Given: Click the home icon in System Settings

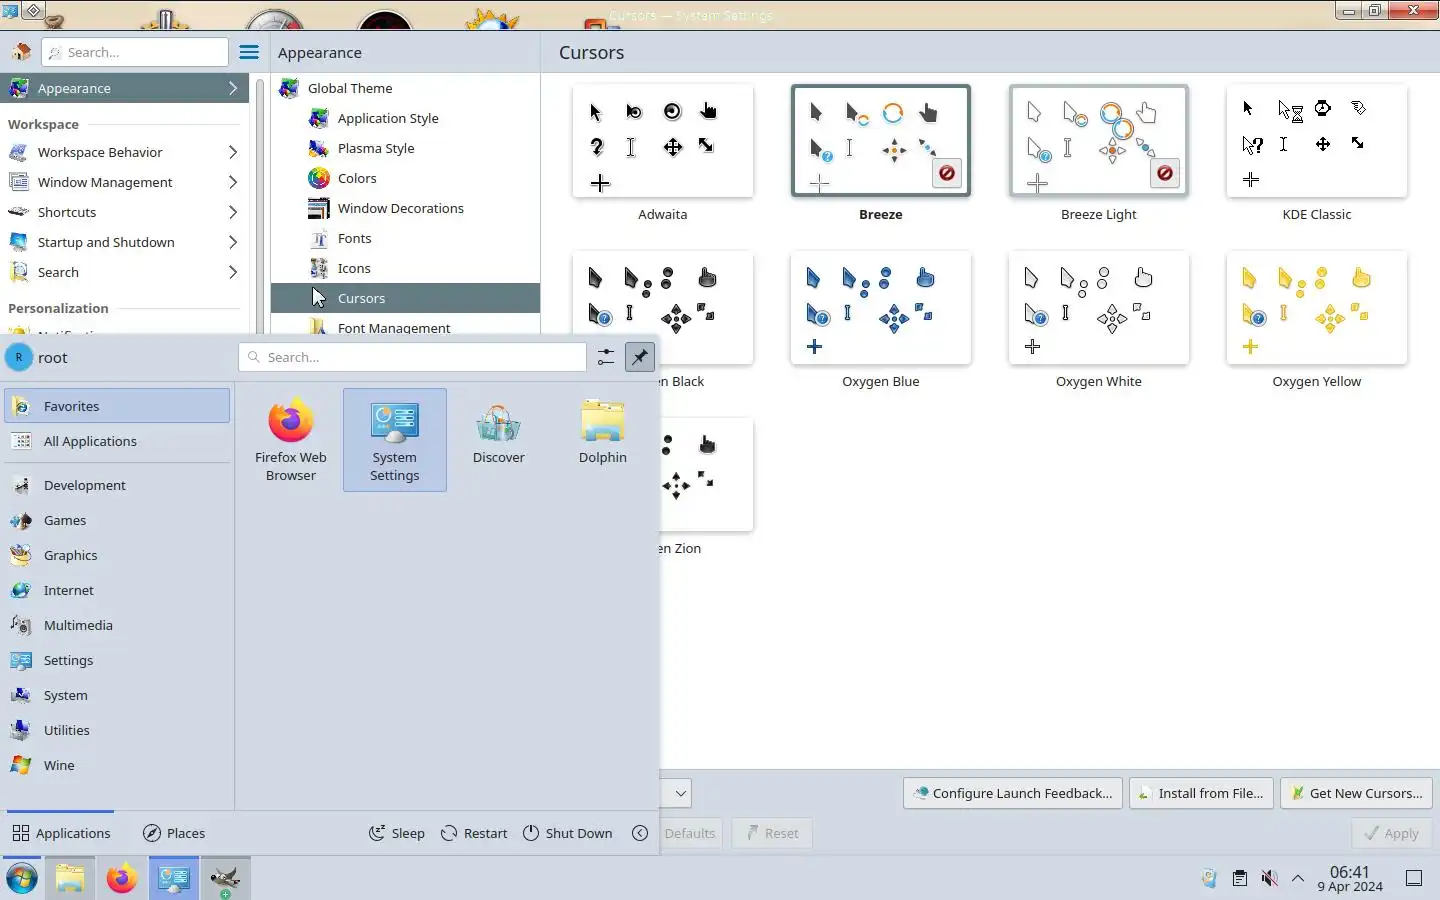Looking at the screenshot, I should tap(21, 52).
